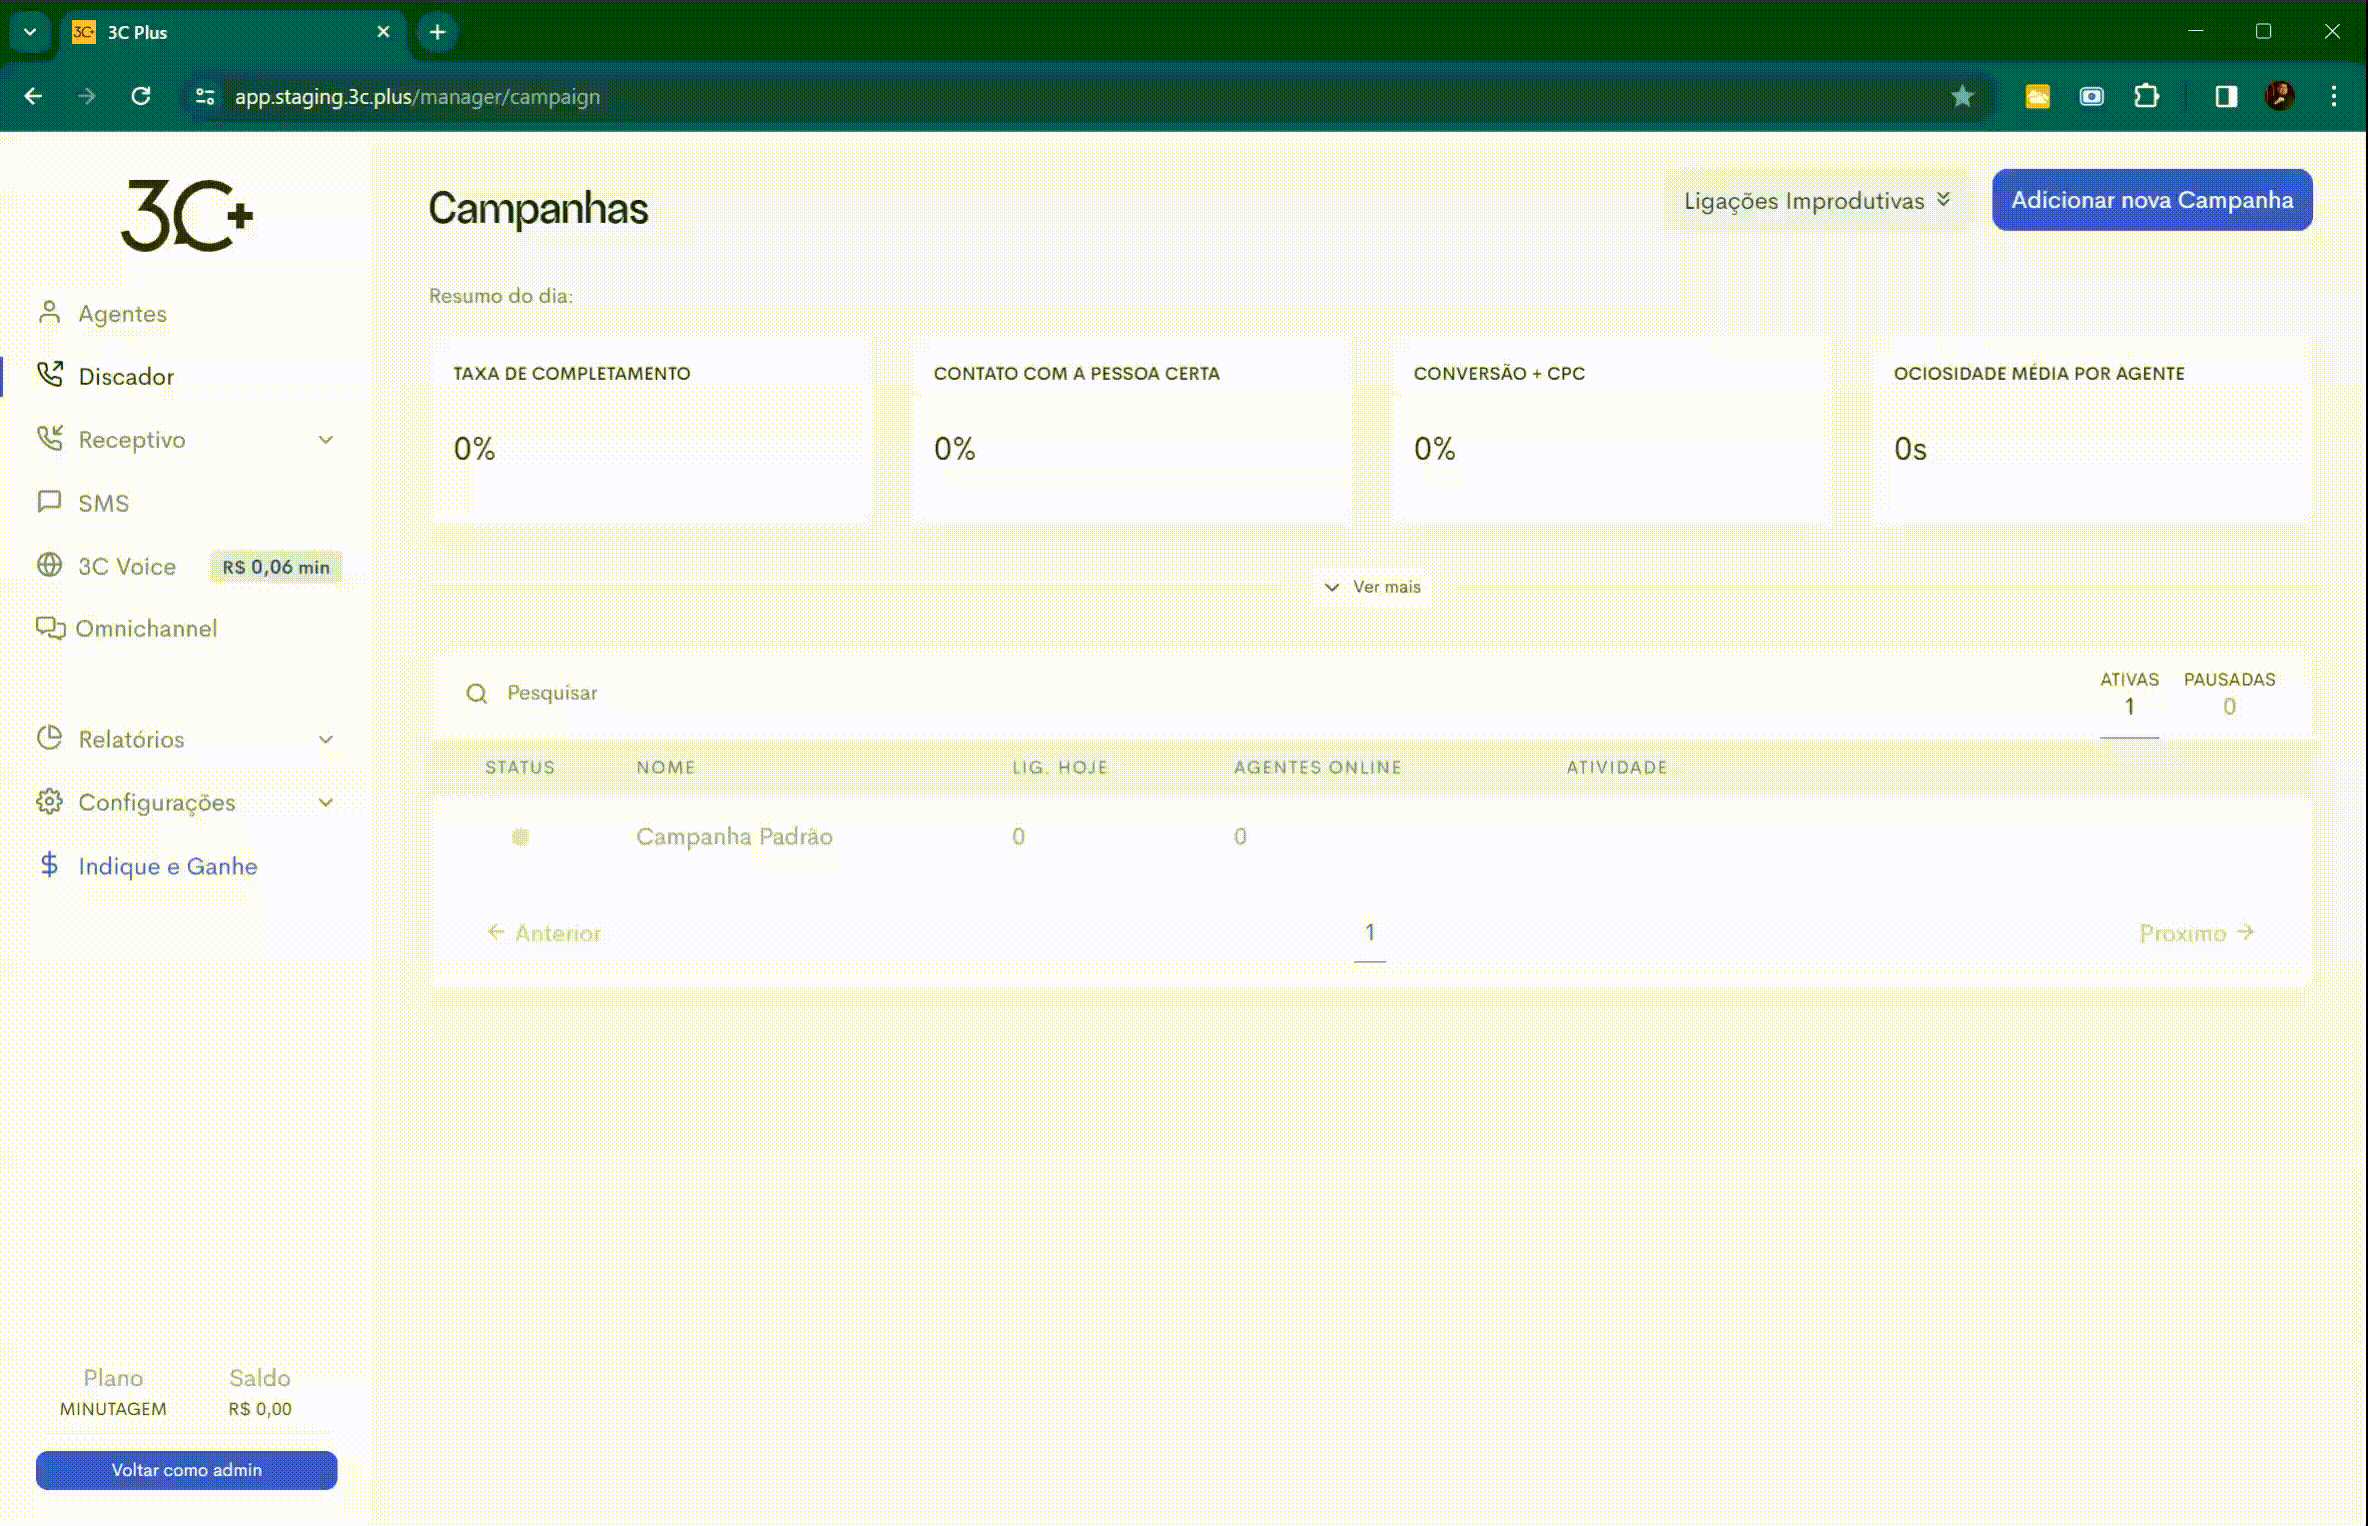Click the Pesquisar search field
Viewport: 2368px width, 1526px height.
1250,693
